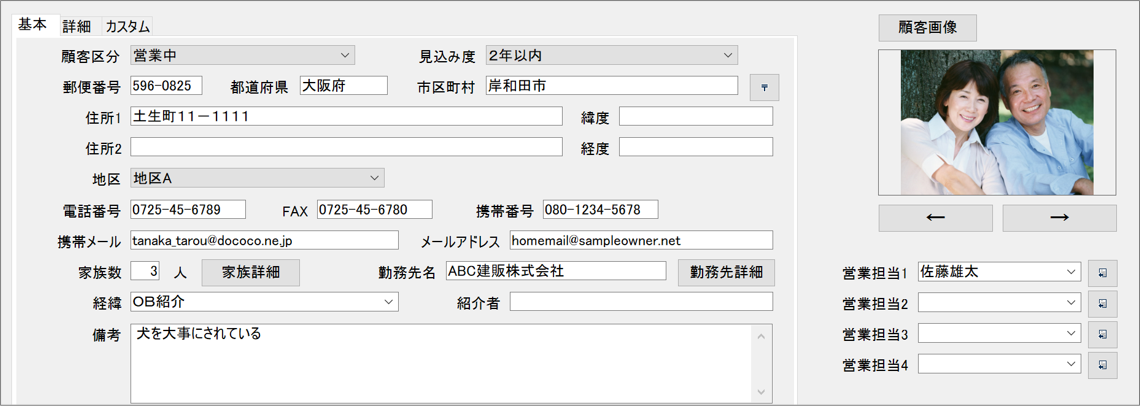Screen dimensions: 1140x406
Task: Expand the 経緯 combo box
Action: coord(389,301)
